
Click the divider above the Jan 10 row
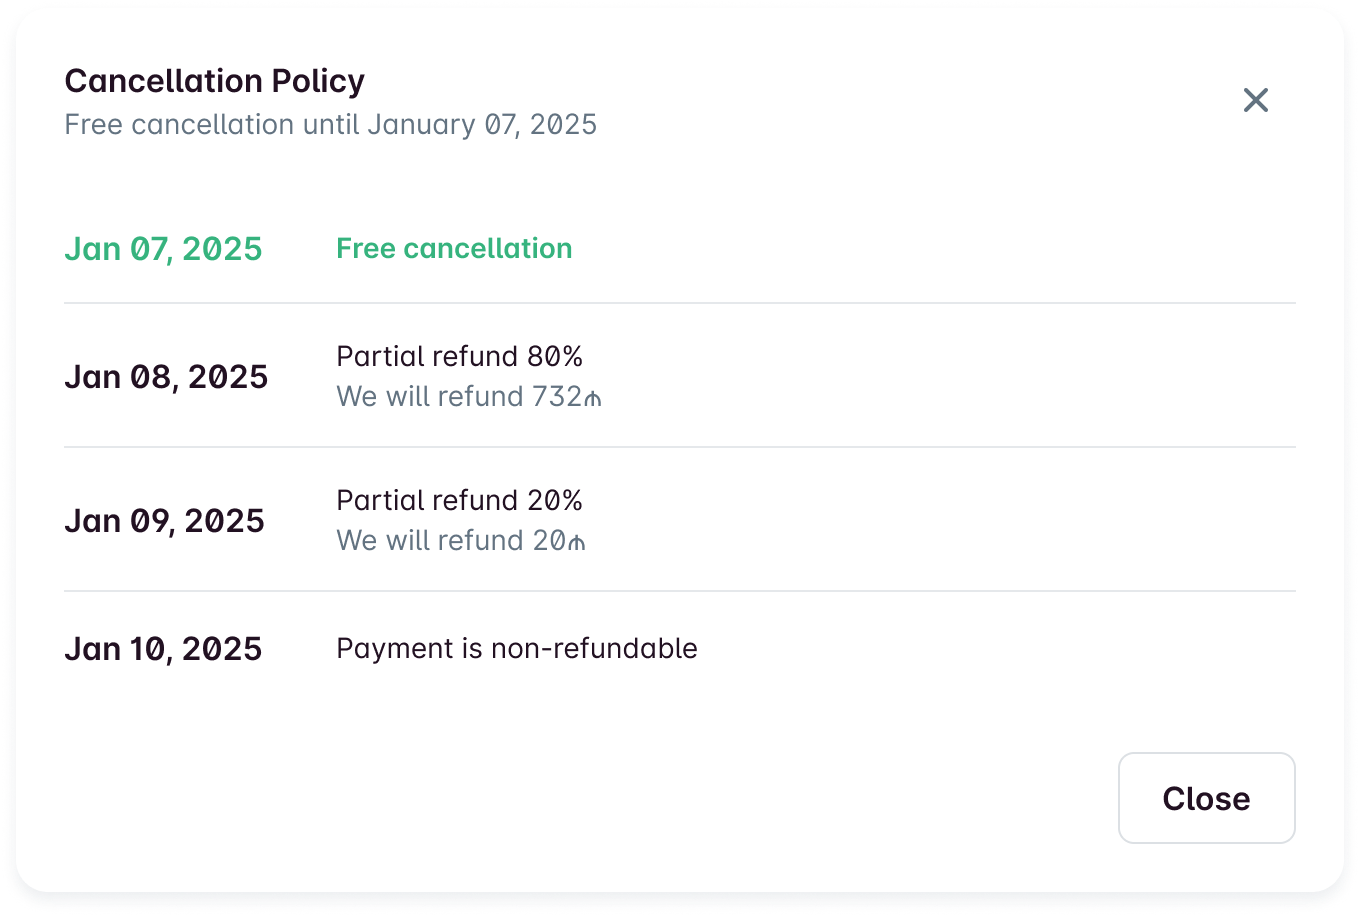(680, 591)
